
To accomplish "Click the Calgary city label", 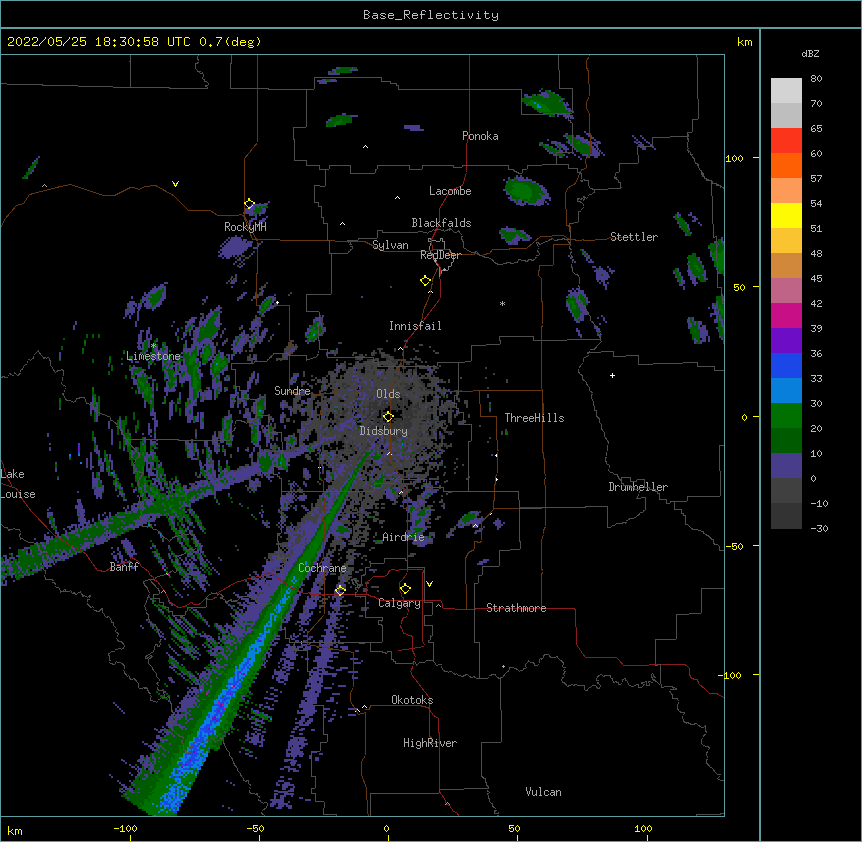I will tap(399, 603).
